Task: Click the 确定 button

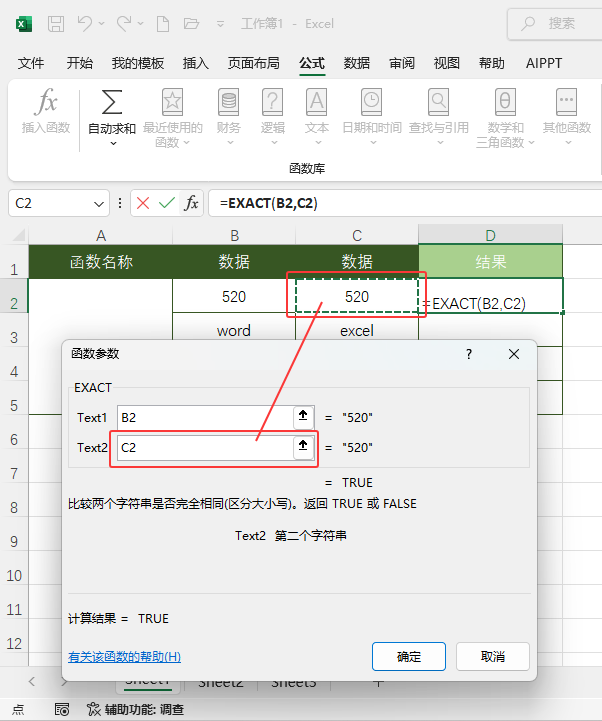Action: (x=409, y=657)
